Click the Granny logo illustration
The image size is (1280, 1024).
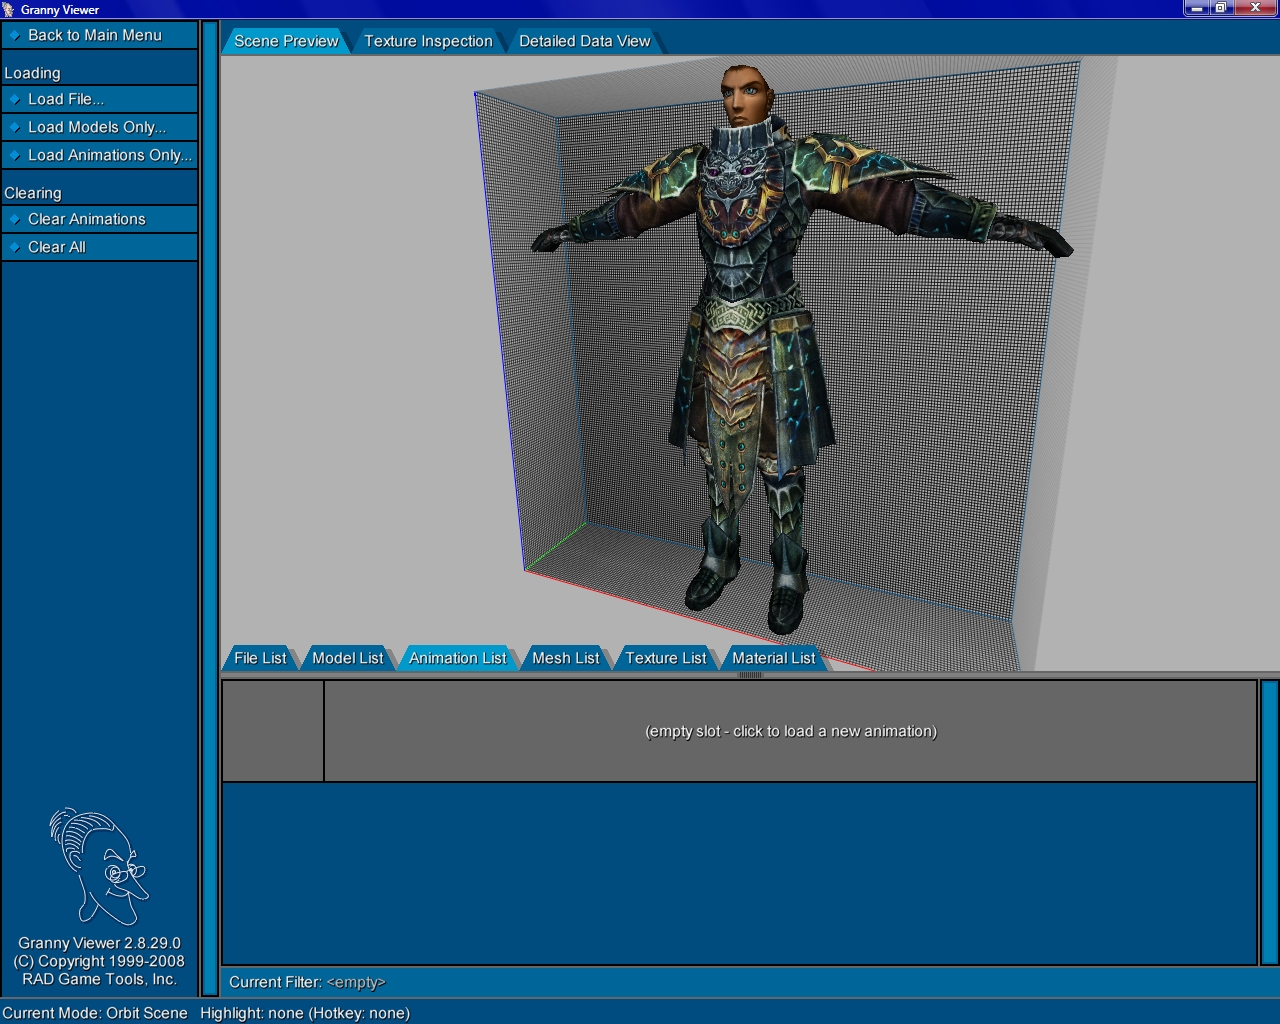[x=99, y=866]
